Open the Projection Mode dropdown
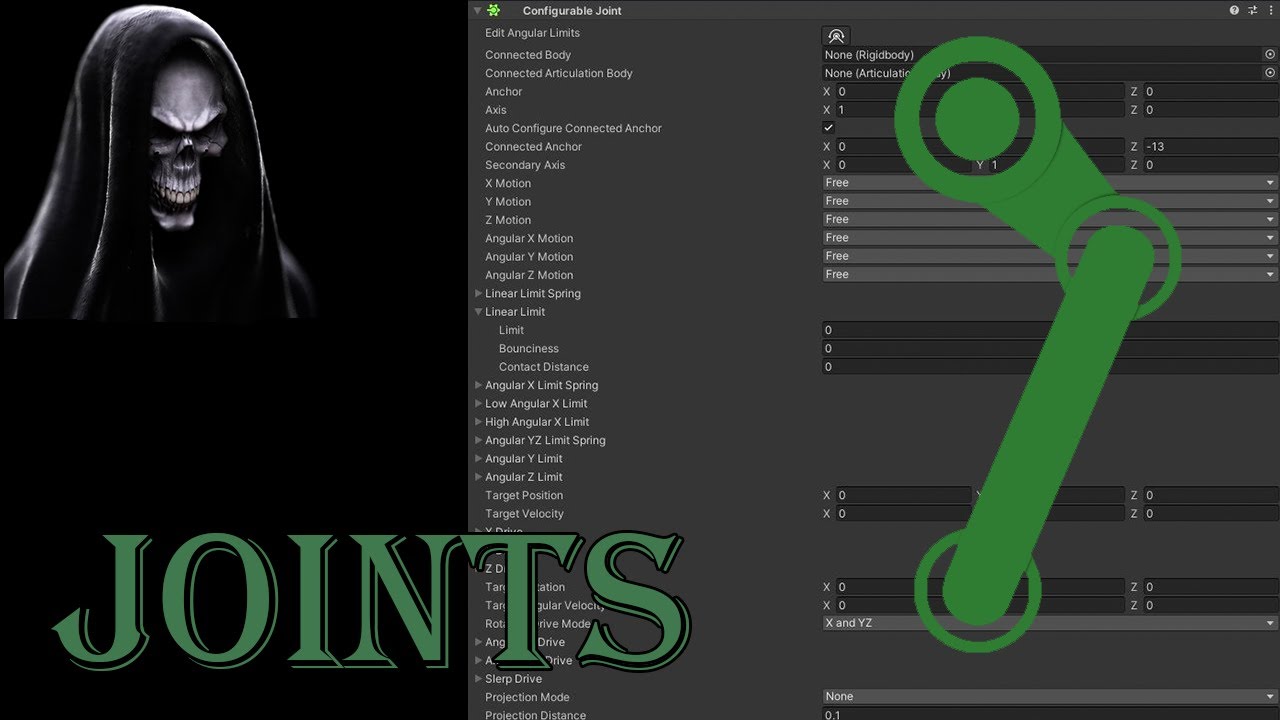Screen dimensions: 1280x720 [1050, 696]
